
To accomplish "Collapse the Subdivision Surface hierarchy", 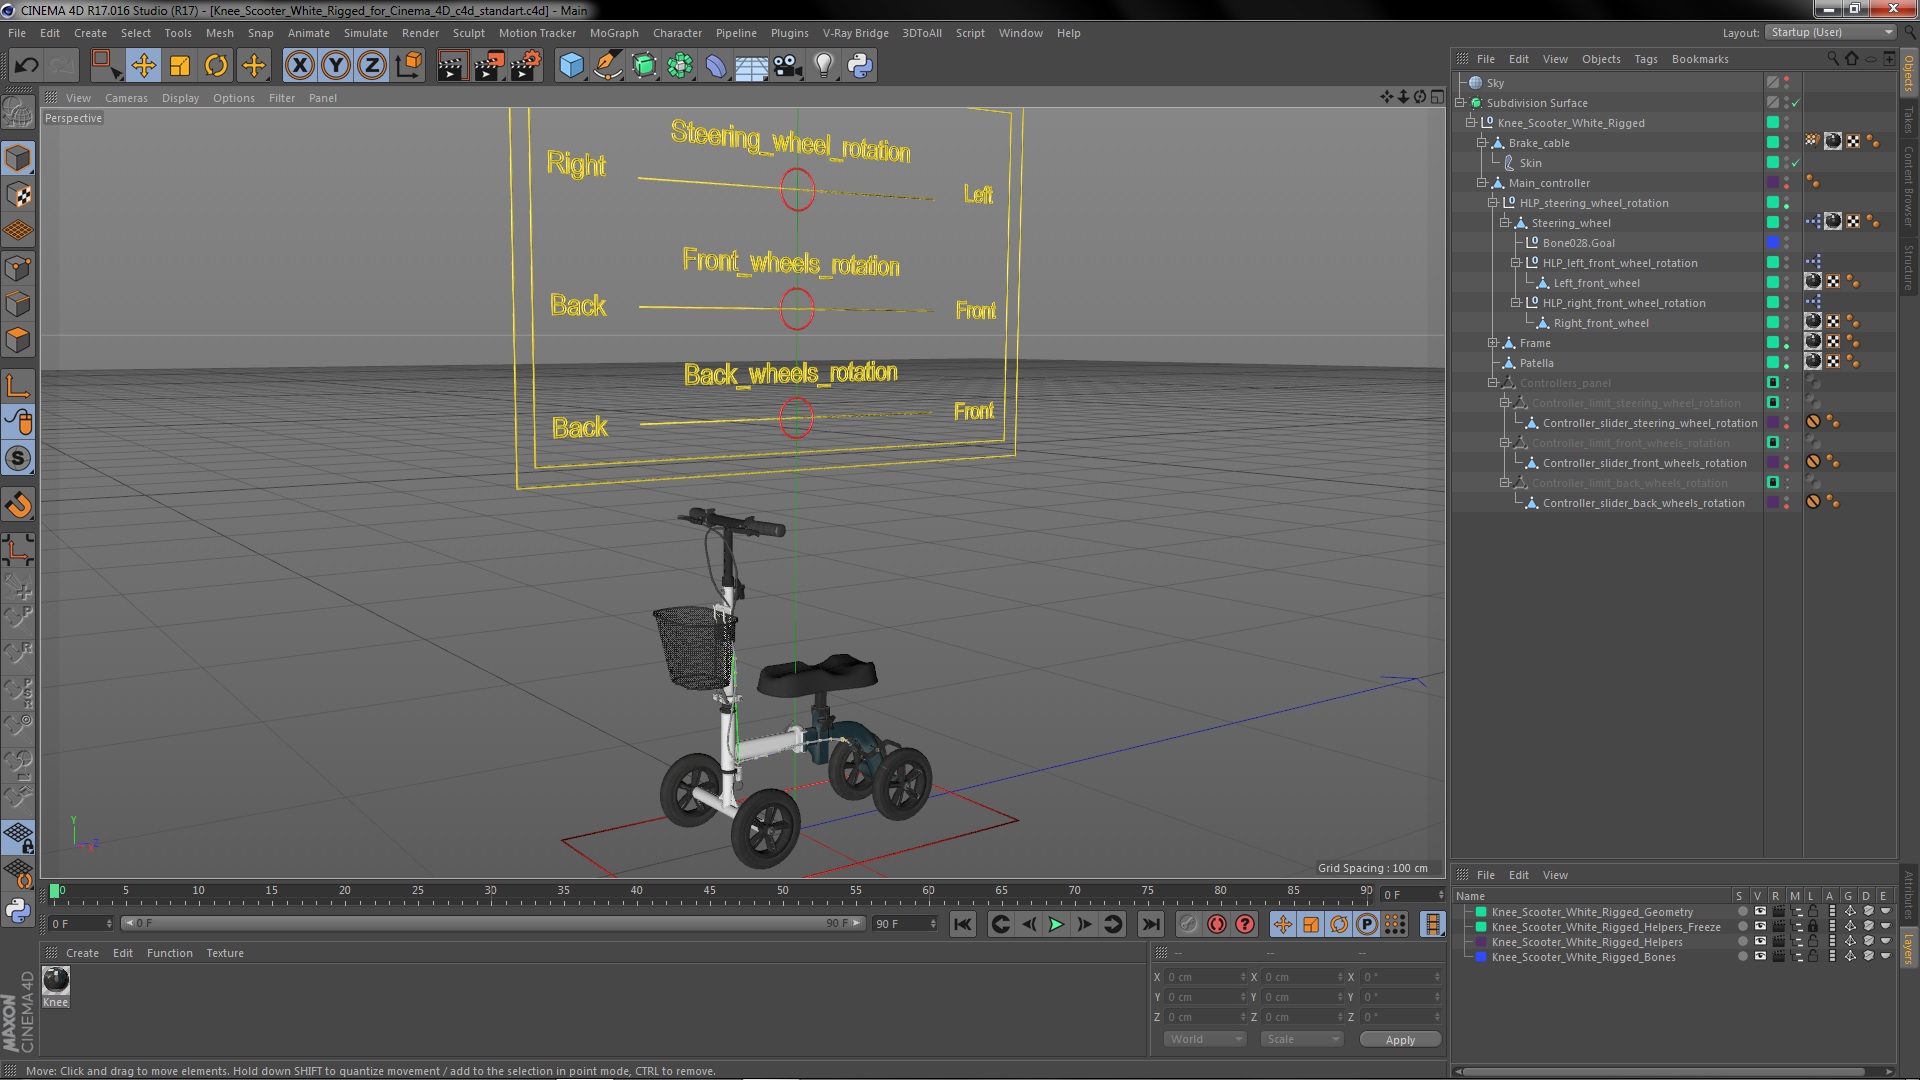I will click(x=1460, y=103).
